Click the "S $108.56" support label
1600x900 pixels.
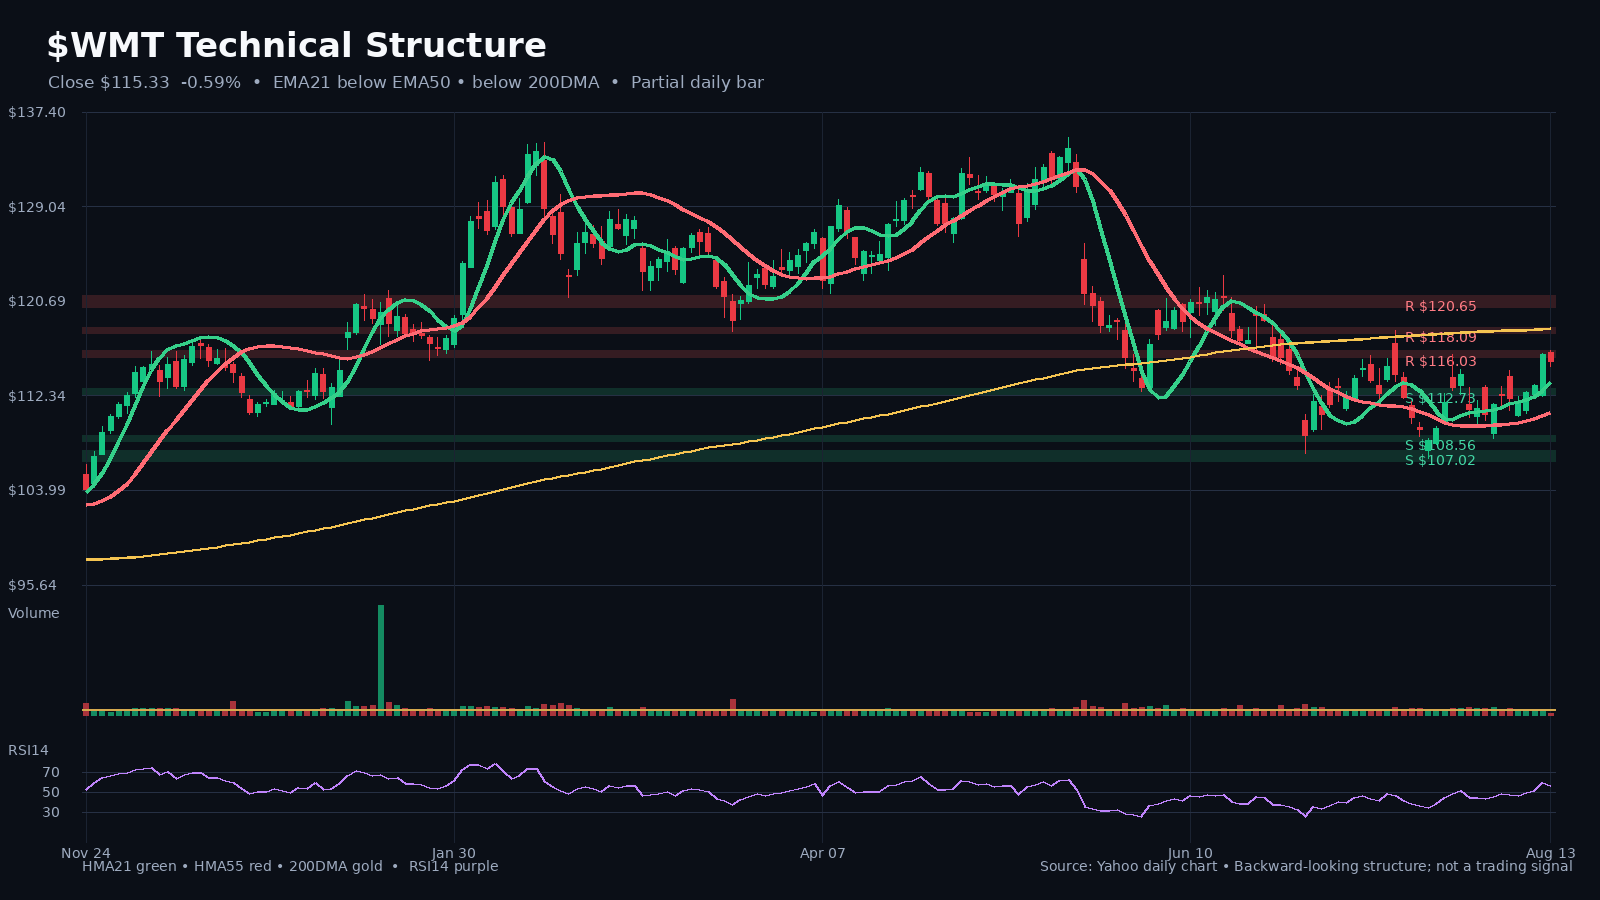(x=1440, y=446)
